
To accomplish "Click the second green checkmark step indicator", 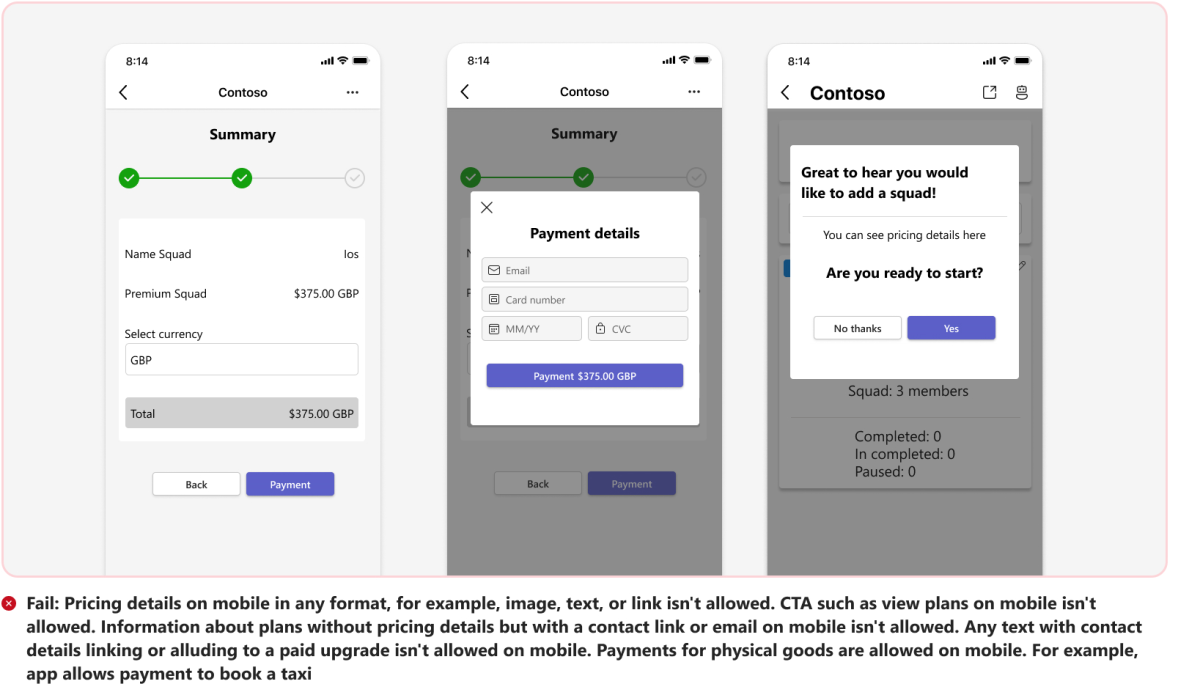I will [242, 177].
